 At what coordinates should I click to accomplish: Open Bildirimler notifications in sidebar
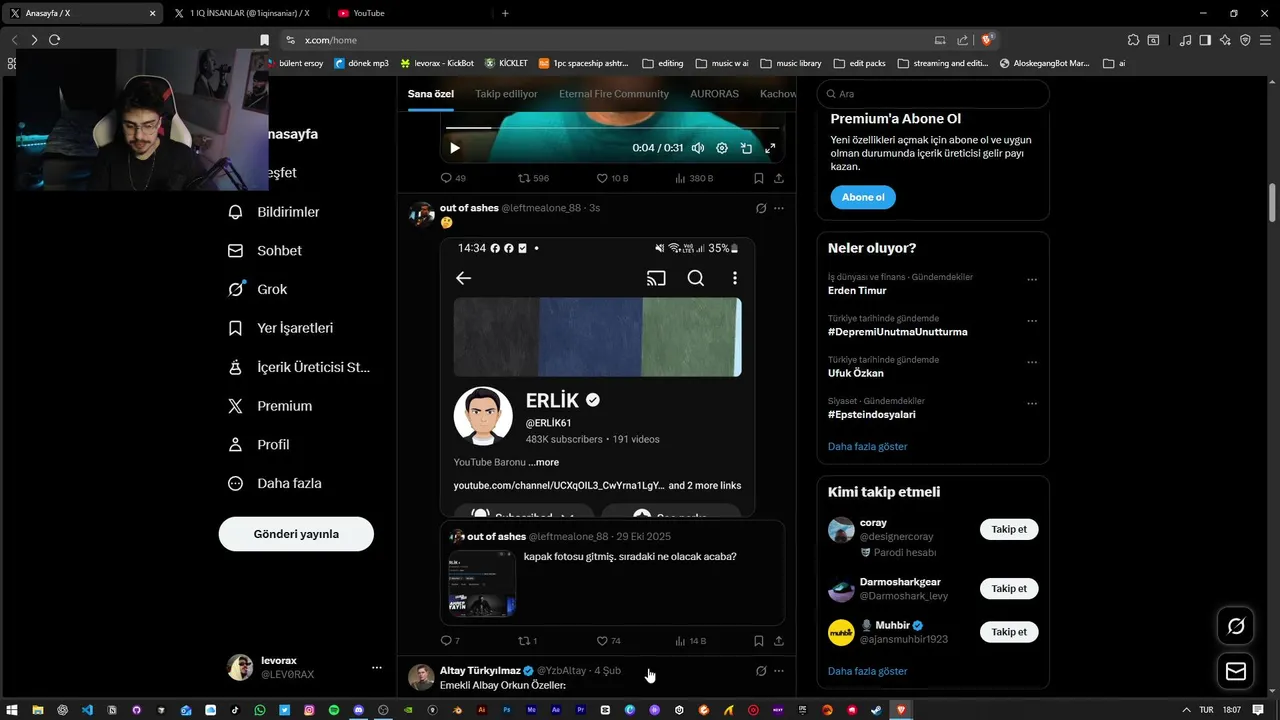(x=274, y=212)
